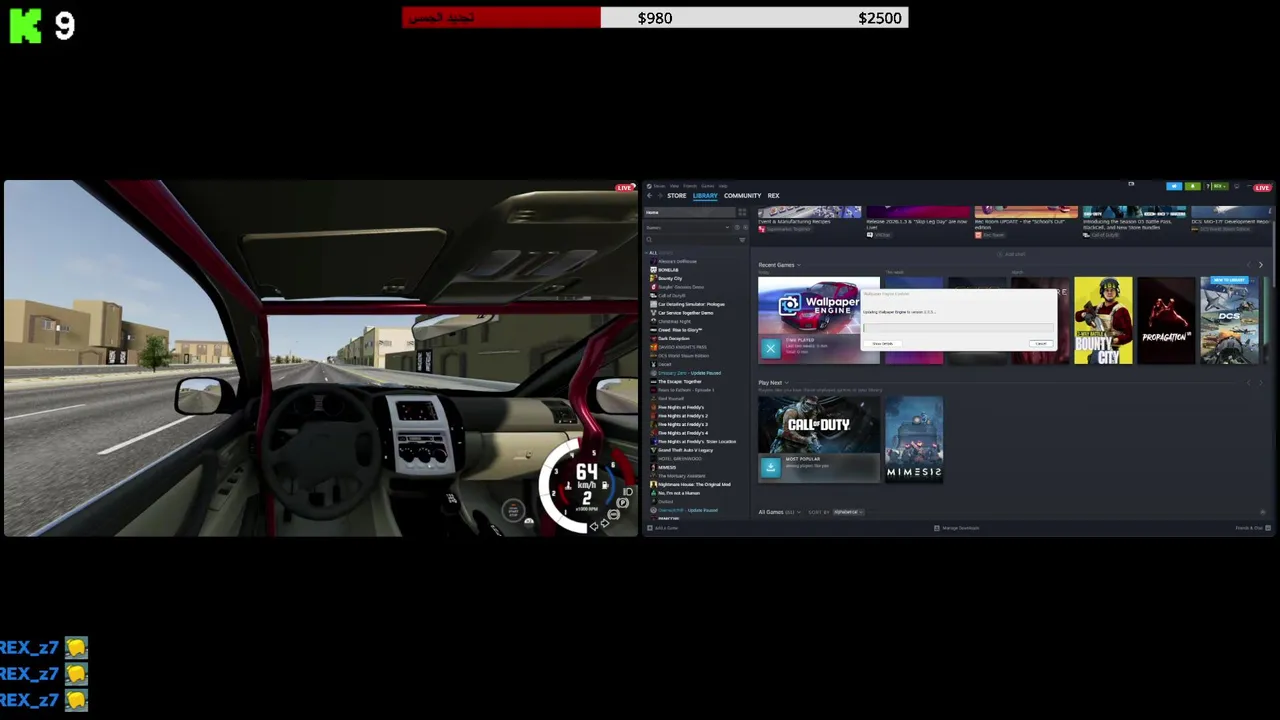Viewport: 1280px width, 720px height.
Task: Click Show Details in updater dialog
Action: pos(882,343)
